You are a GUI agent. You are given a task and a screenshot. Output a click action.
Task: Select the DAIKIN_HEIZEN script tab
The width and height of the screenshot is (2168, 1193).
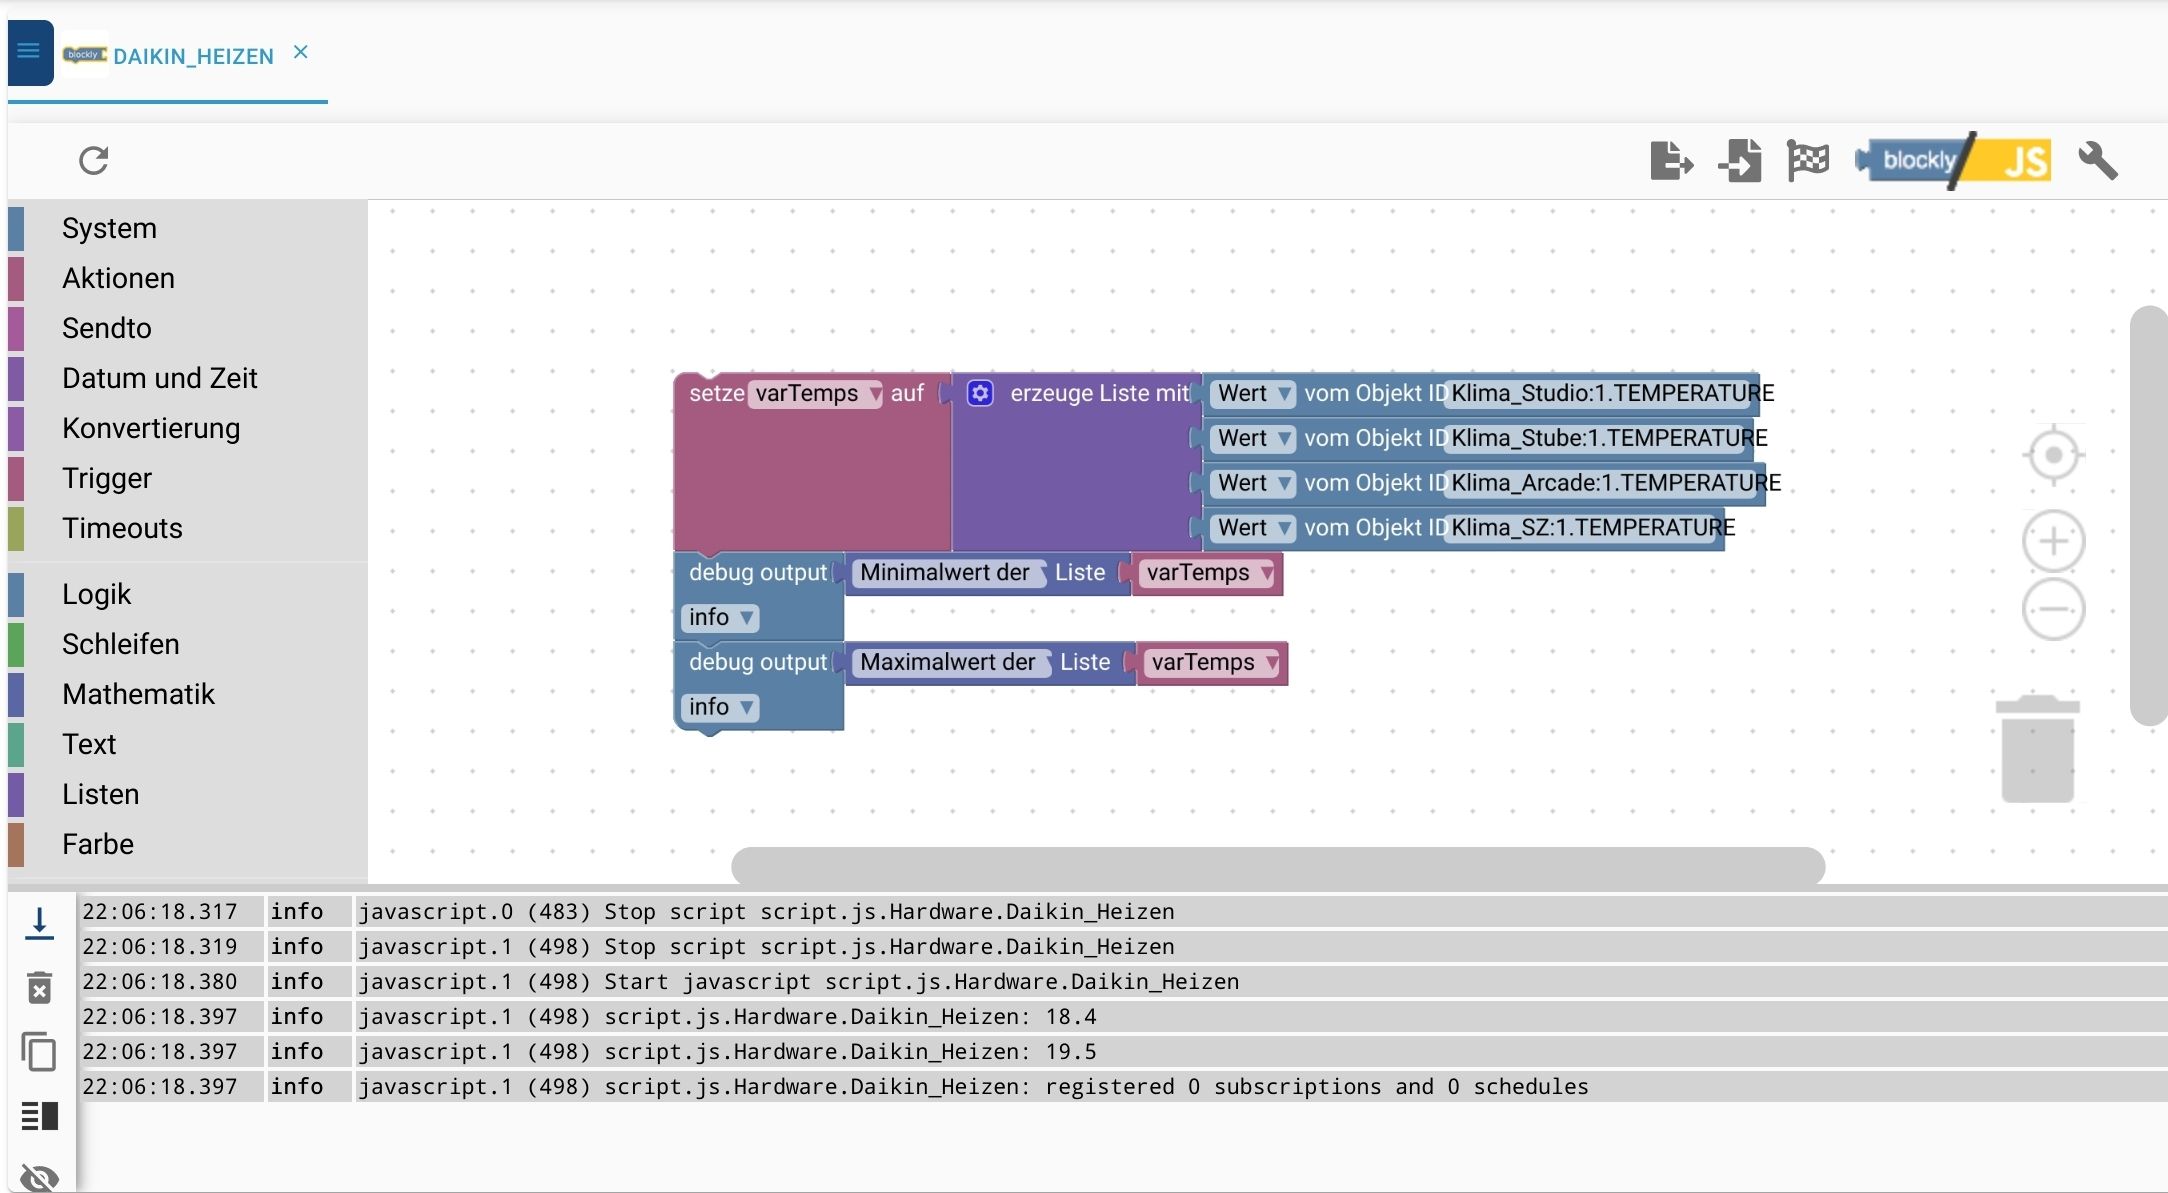pos(193,56)
